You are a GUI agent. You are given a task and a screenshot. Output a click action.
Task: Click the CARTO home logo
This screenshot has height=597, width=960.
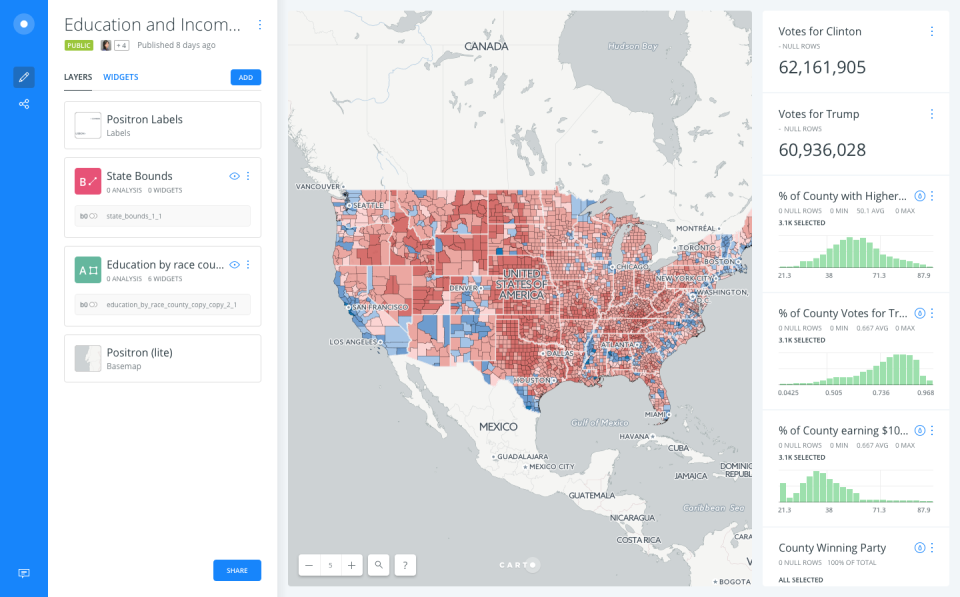[24, 24]
